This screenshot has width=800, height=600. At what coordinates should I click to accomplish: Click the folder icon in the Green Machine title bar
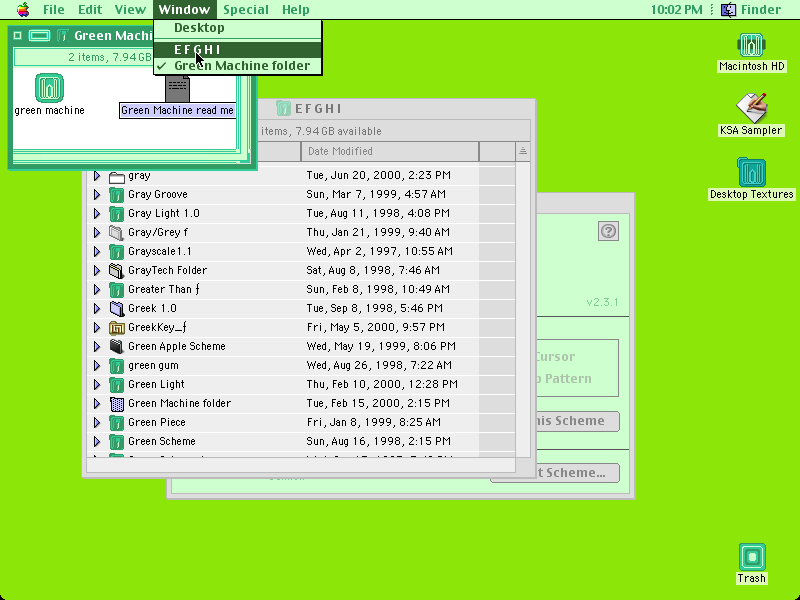pos(63,35)
